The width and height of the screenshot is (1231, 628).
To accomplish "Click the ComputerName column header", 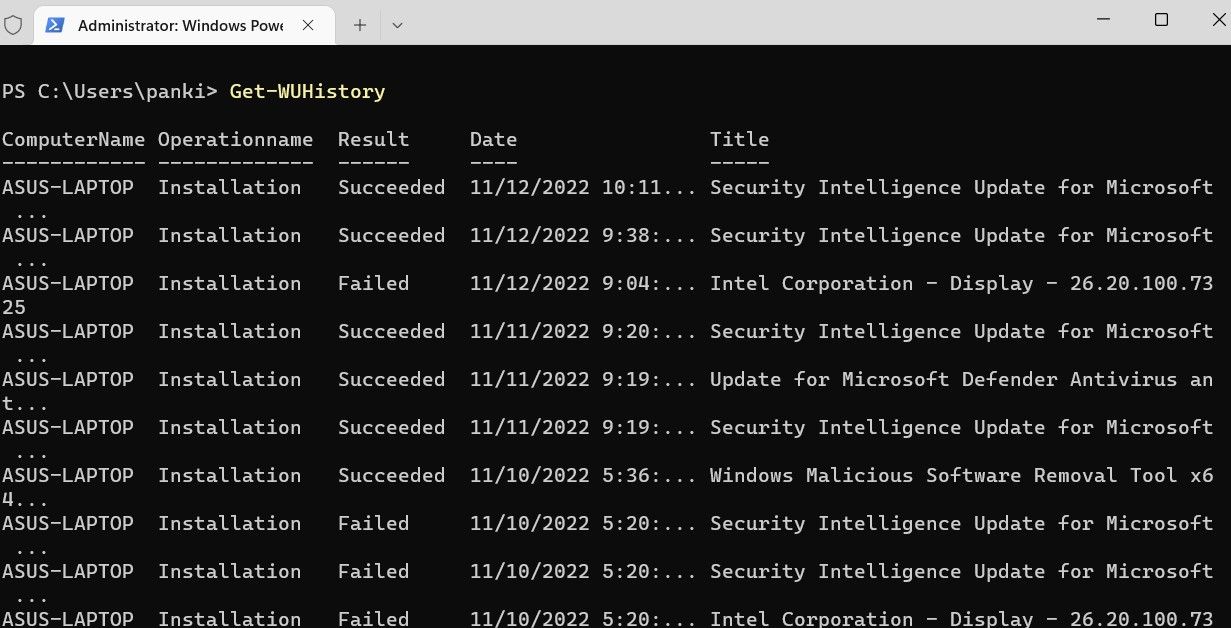I will (73, 139).
